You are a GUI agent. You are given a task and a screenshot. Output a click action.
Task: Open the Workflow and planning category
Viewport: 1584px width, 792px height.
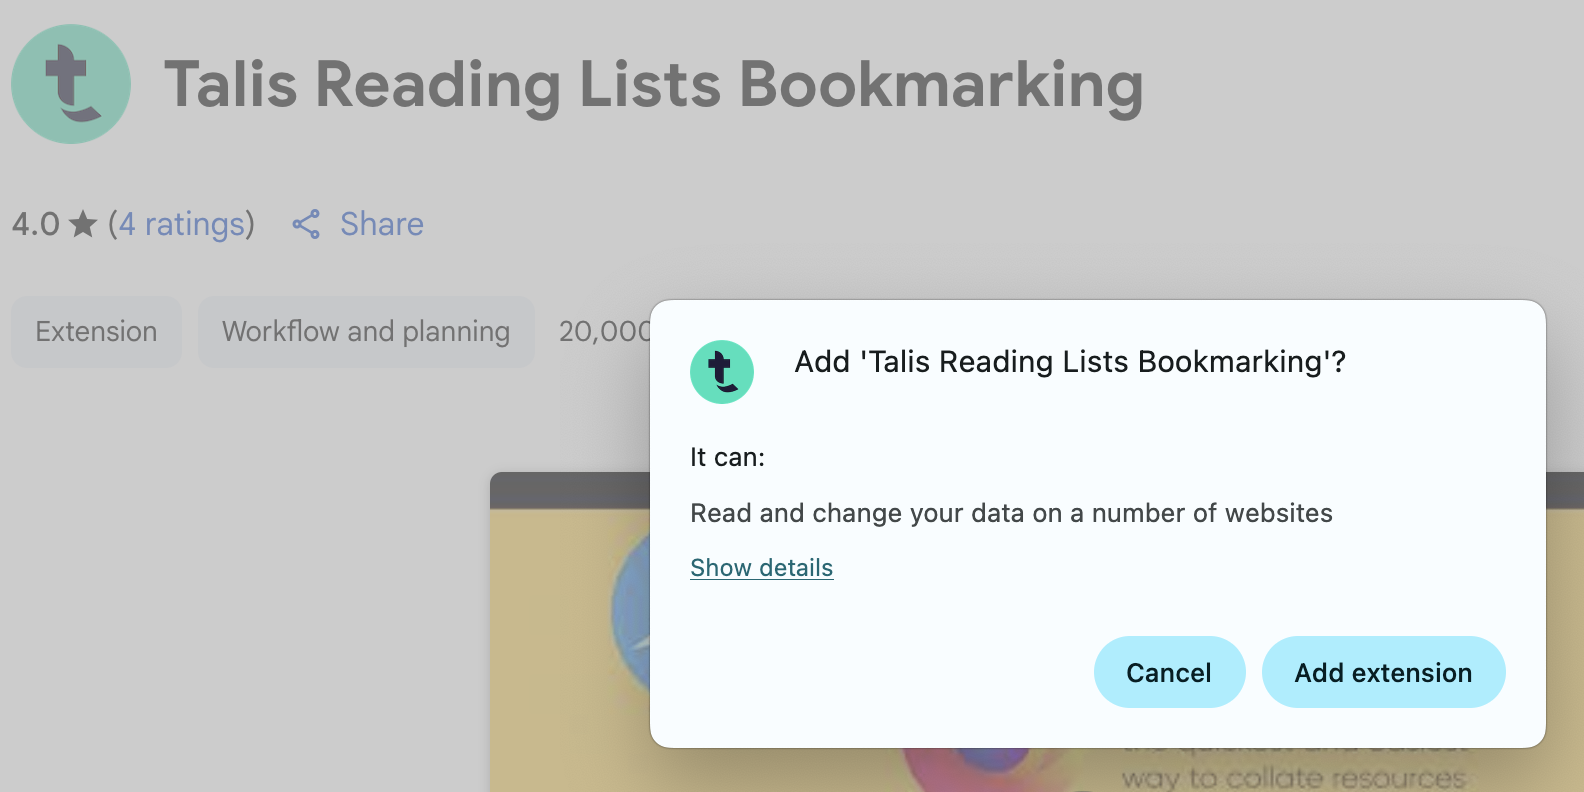[x=366, y=331]
